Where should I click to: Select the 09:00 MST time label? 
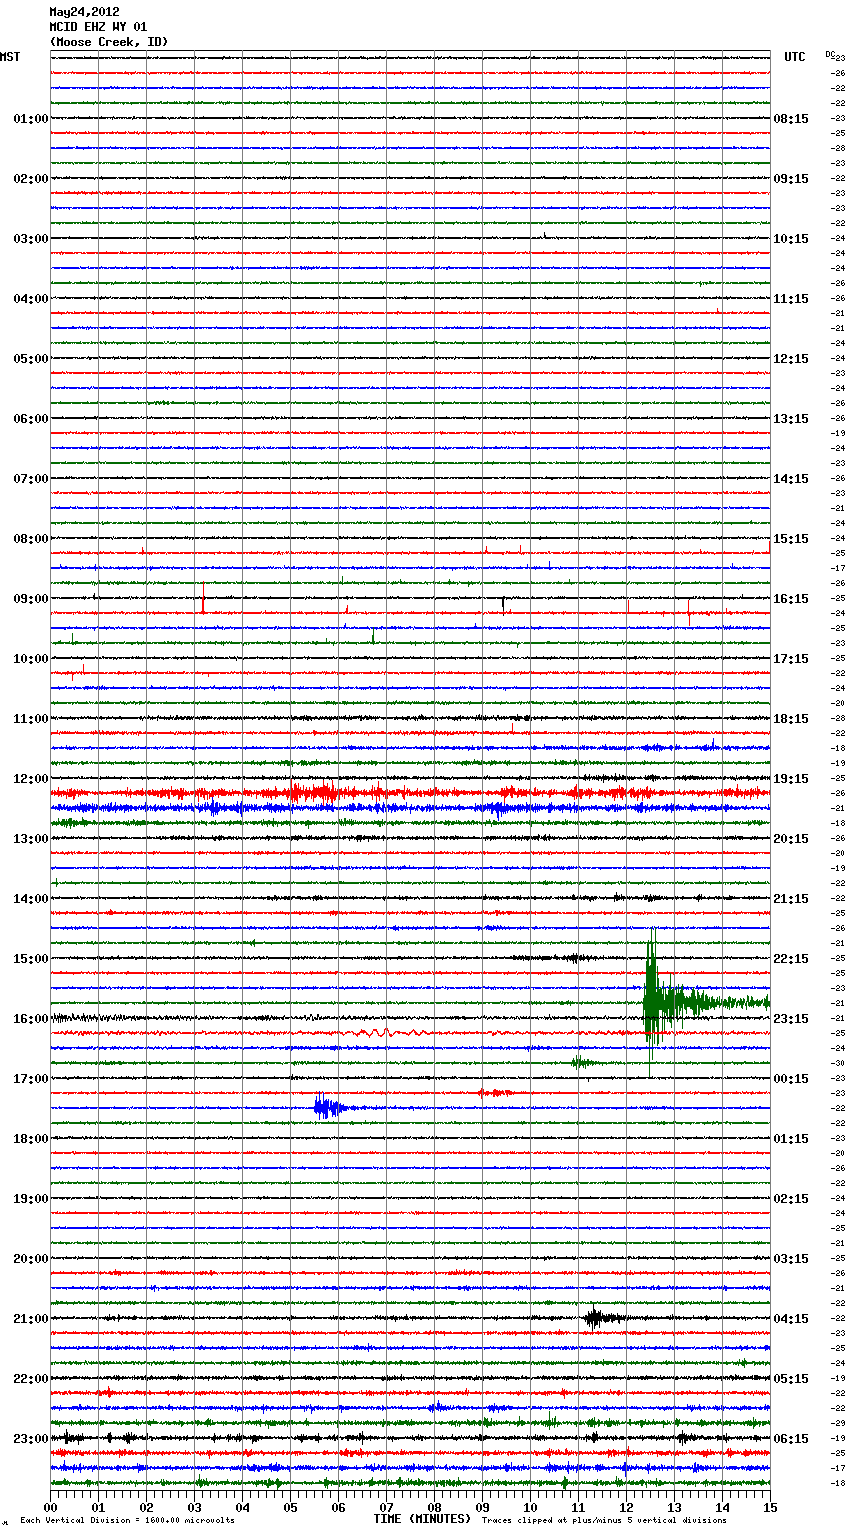31,599
